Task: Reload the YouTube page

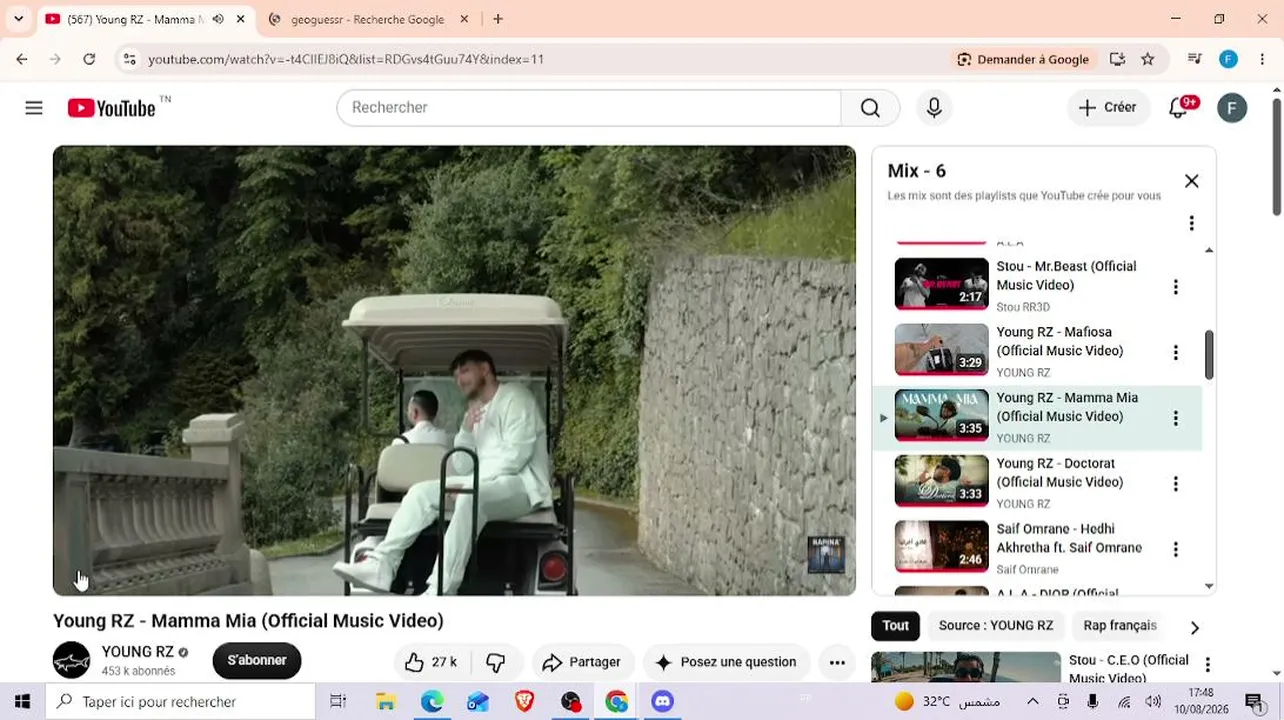Action: click(x=89, y=59)
